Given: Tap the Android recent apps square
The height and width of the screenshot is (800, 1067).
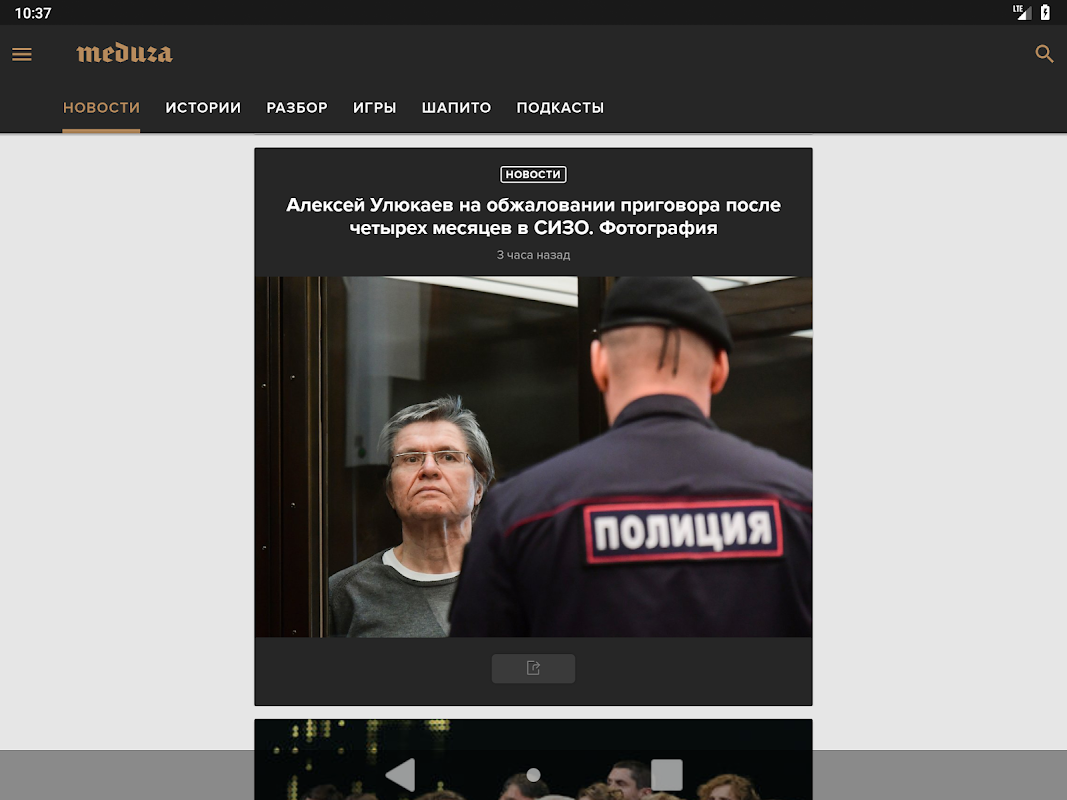Looking at the screenshot, I should [667, 775].
